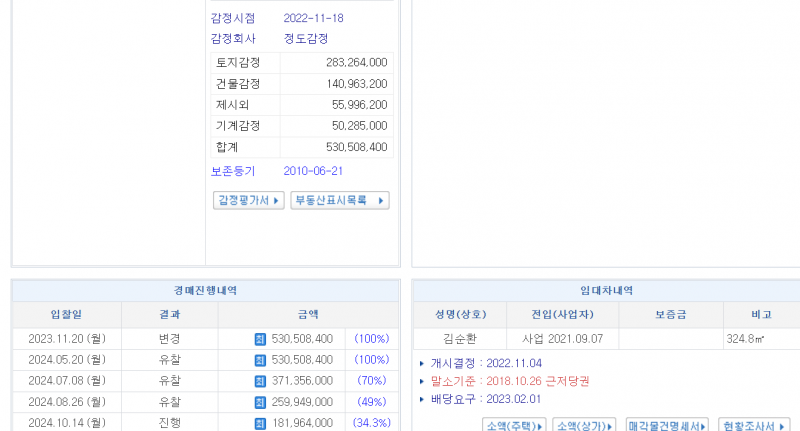Open the 소액(상가) button
This screenshot has width=800, height=431.
[x=584, y=426]
